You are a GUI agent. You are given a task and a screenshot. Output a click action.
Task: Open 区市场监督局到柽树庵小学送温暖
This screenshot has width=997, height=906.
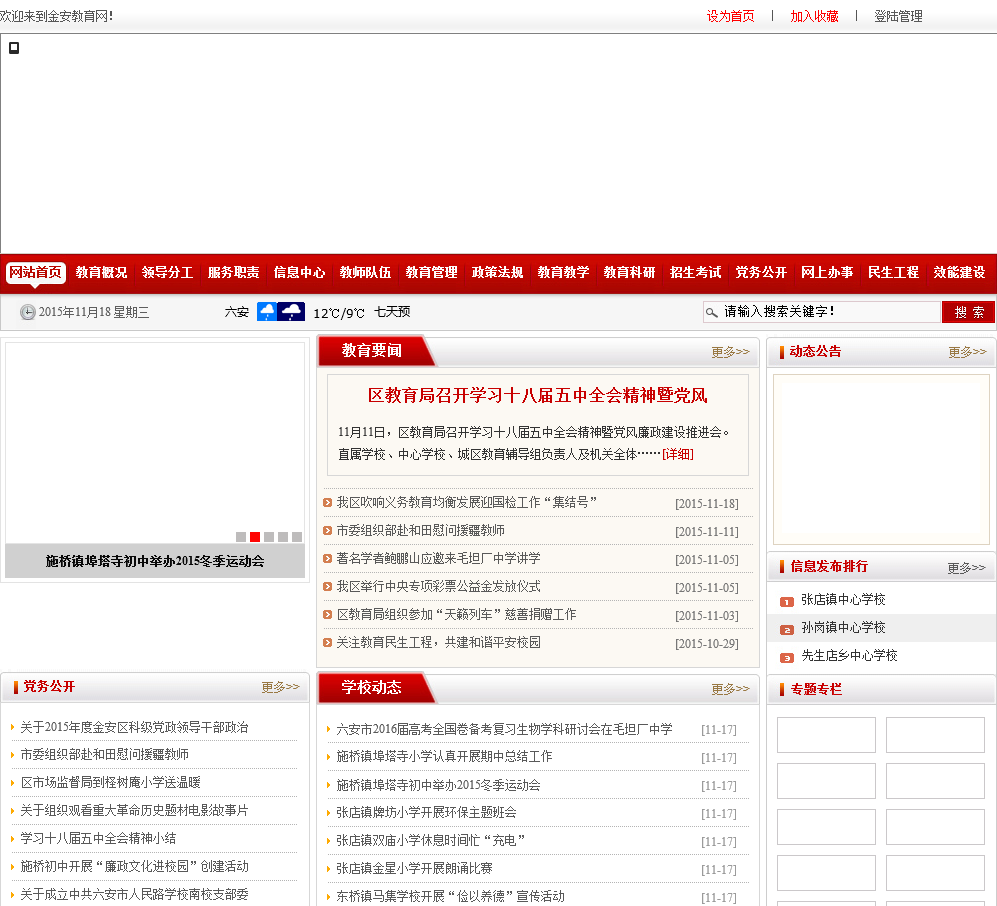(111, 783)
